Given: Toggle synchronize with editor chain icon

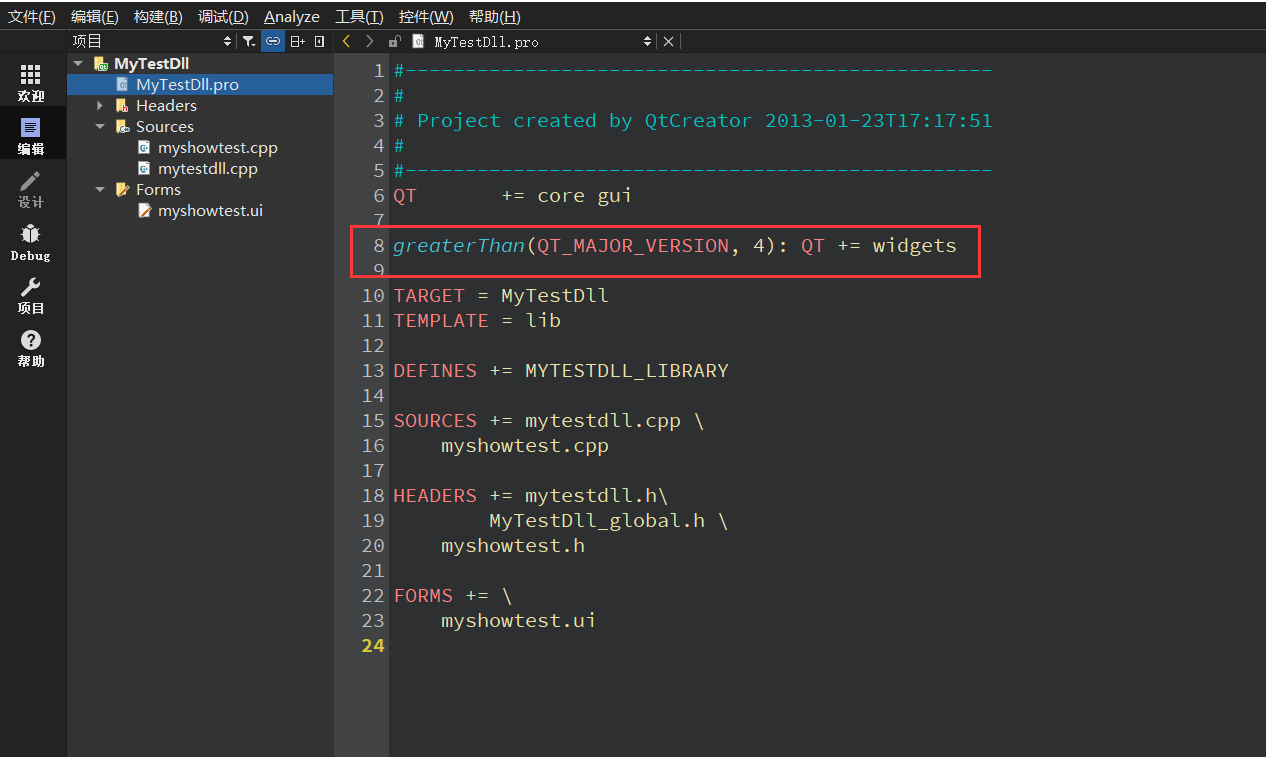Looking at the screenshot, I should coord(272,40).
